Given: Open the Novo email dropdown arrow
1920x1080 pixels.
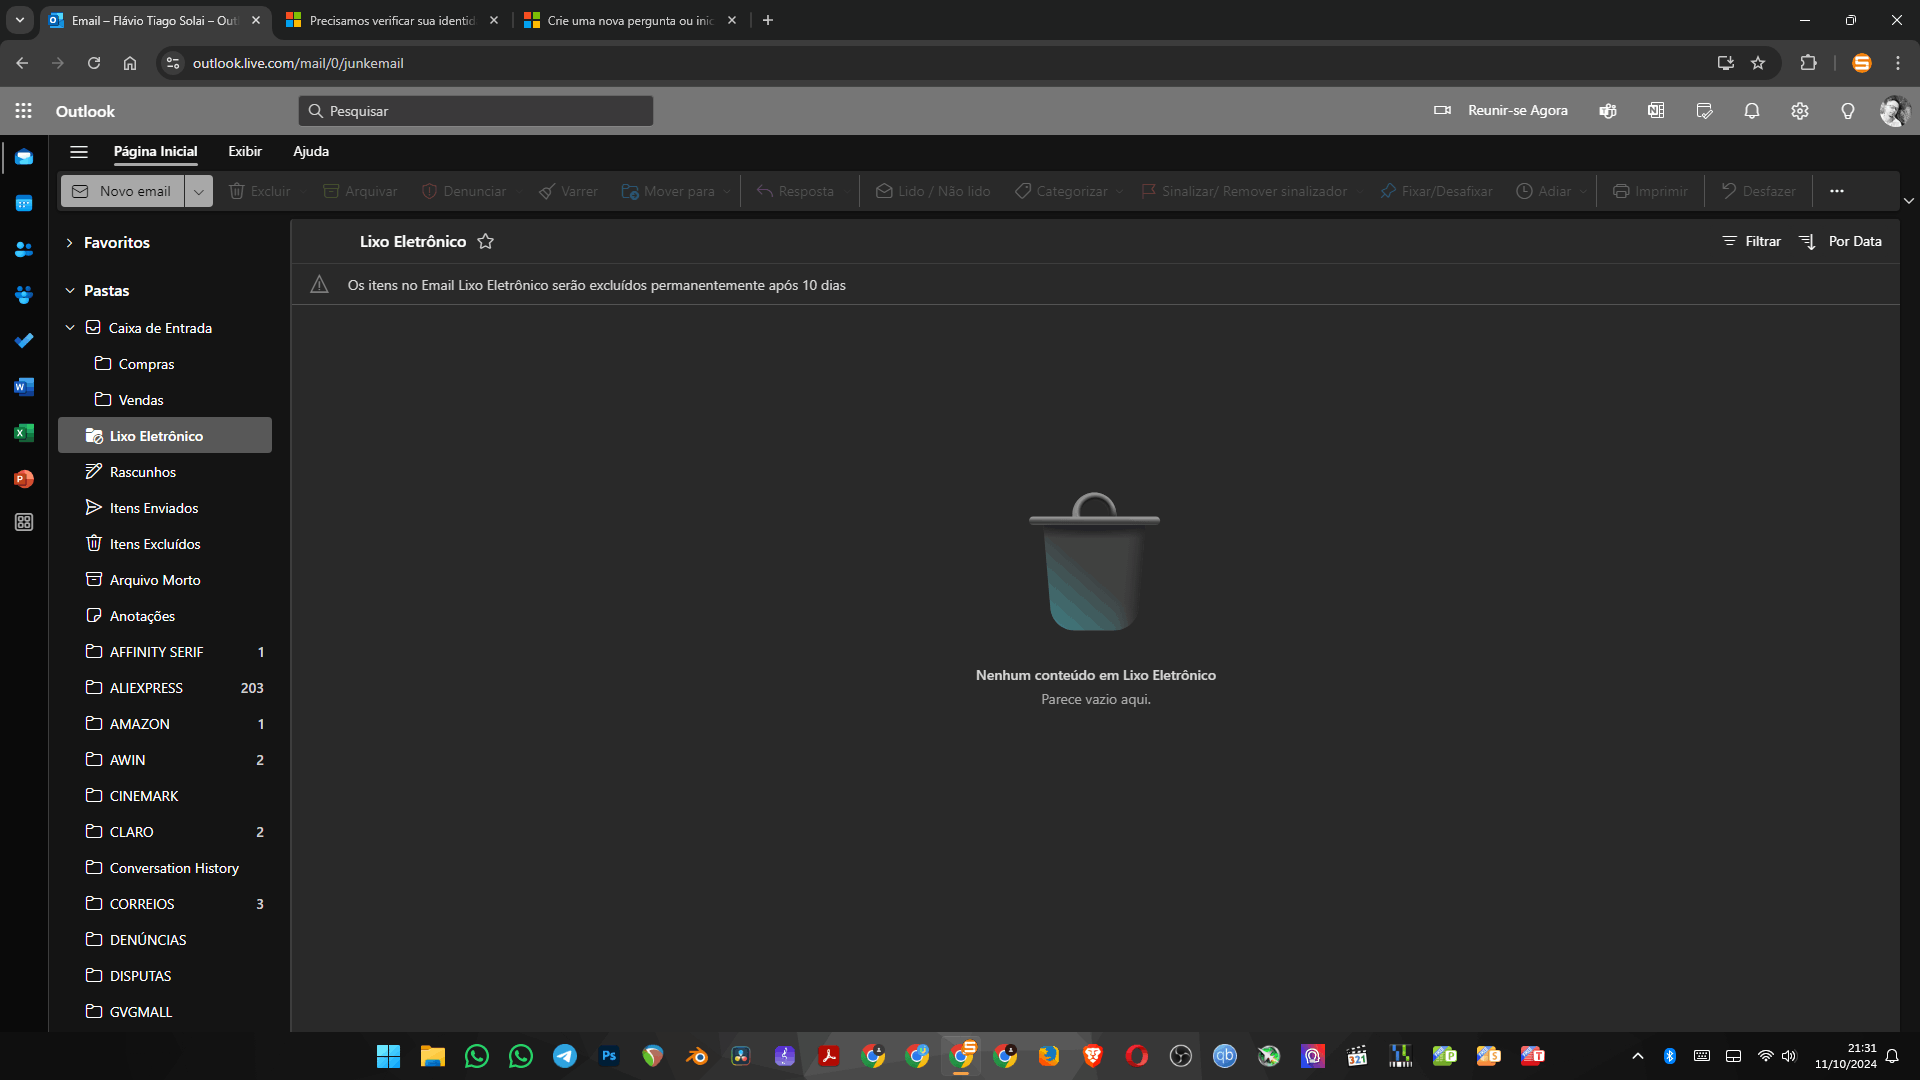Looking at the screenshot, I should coord(198,191).
